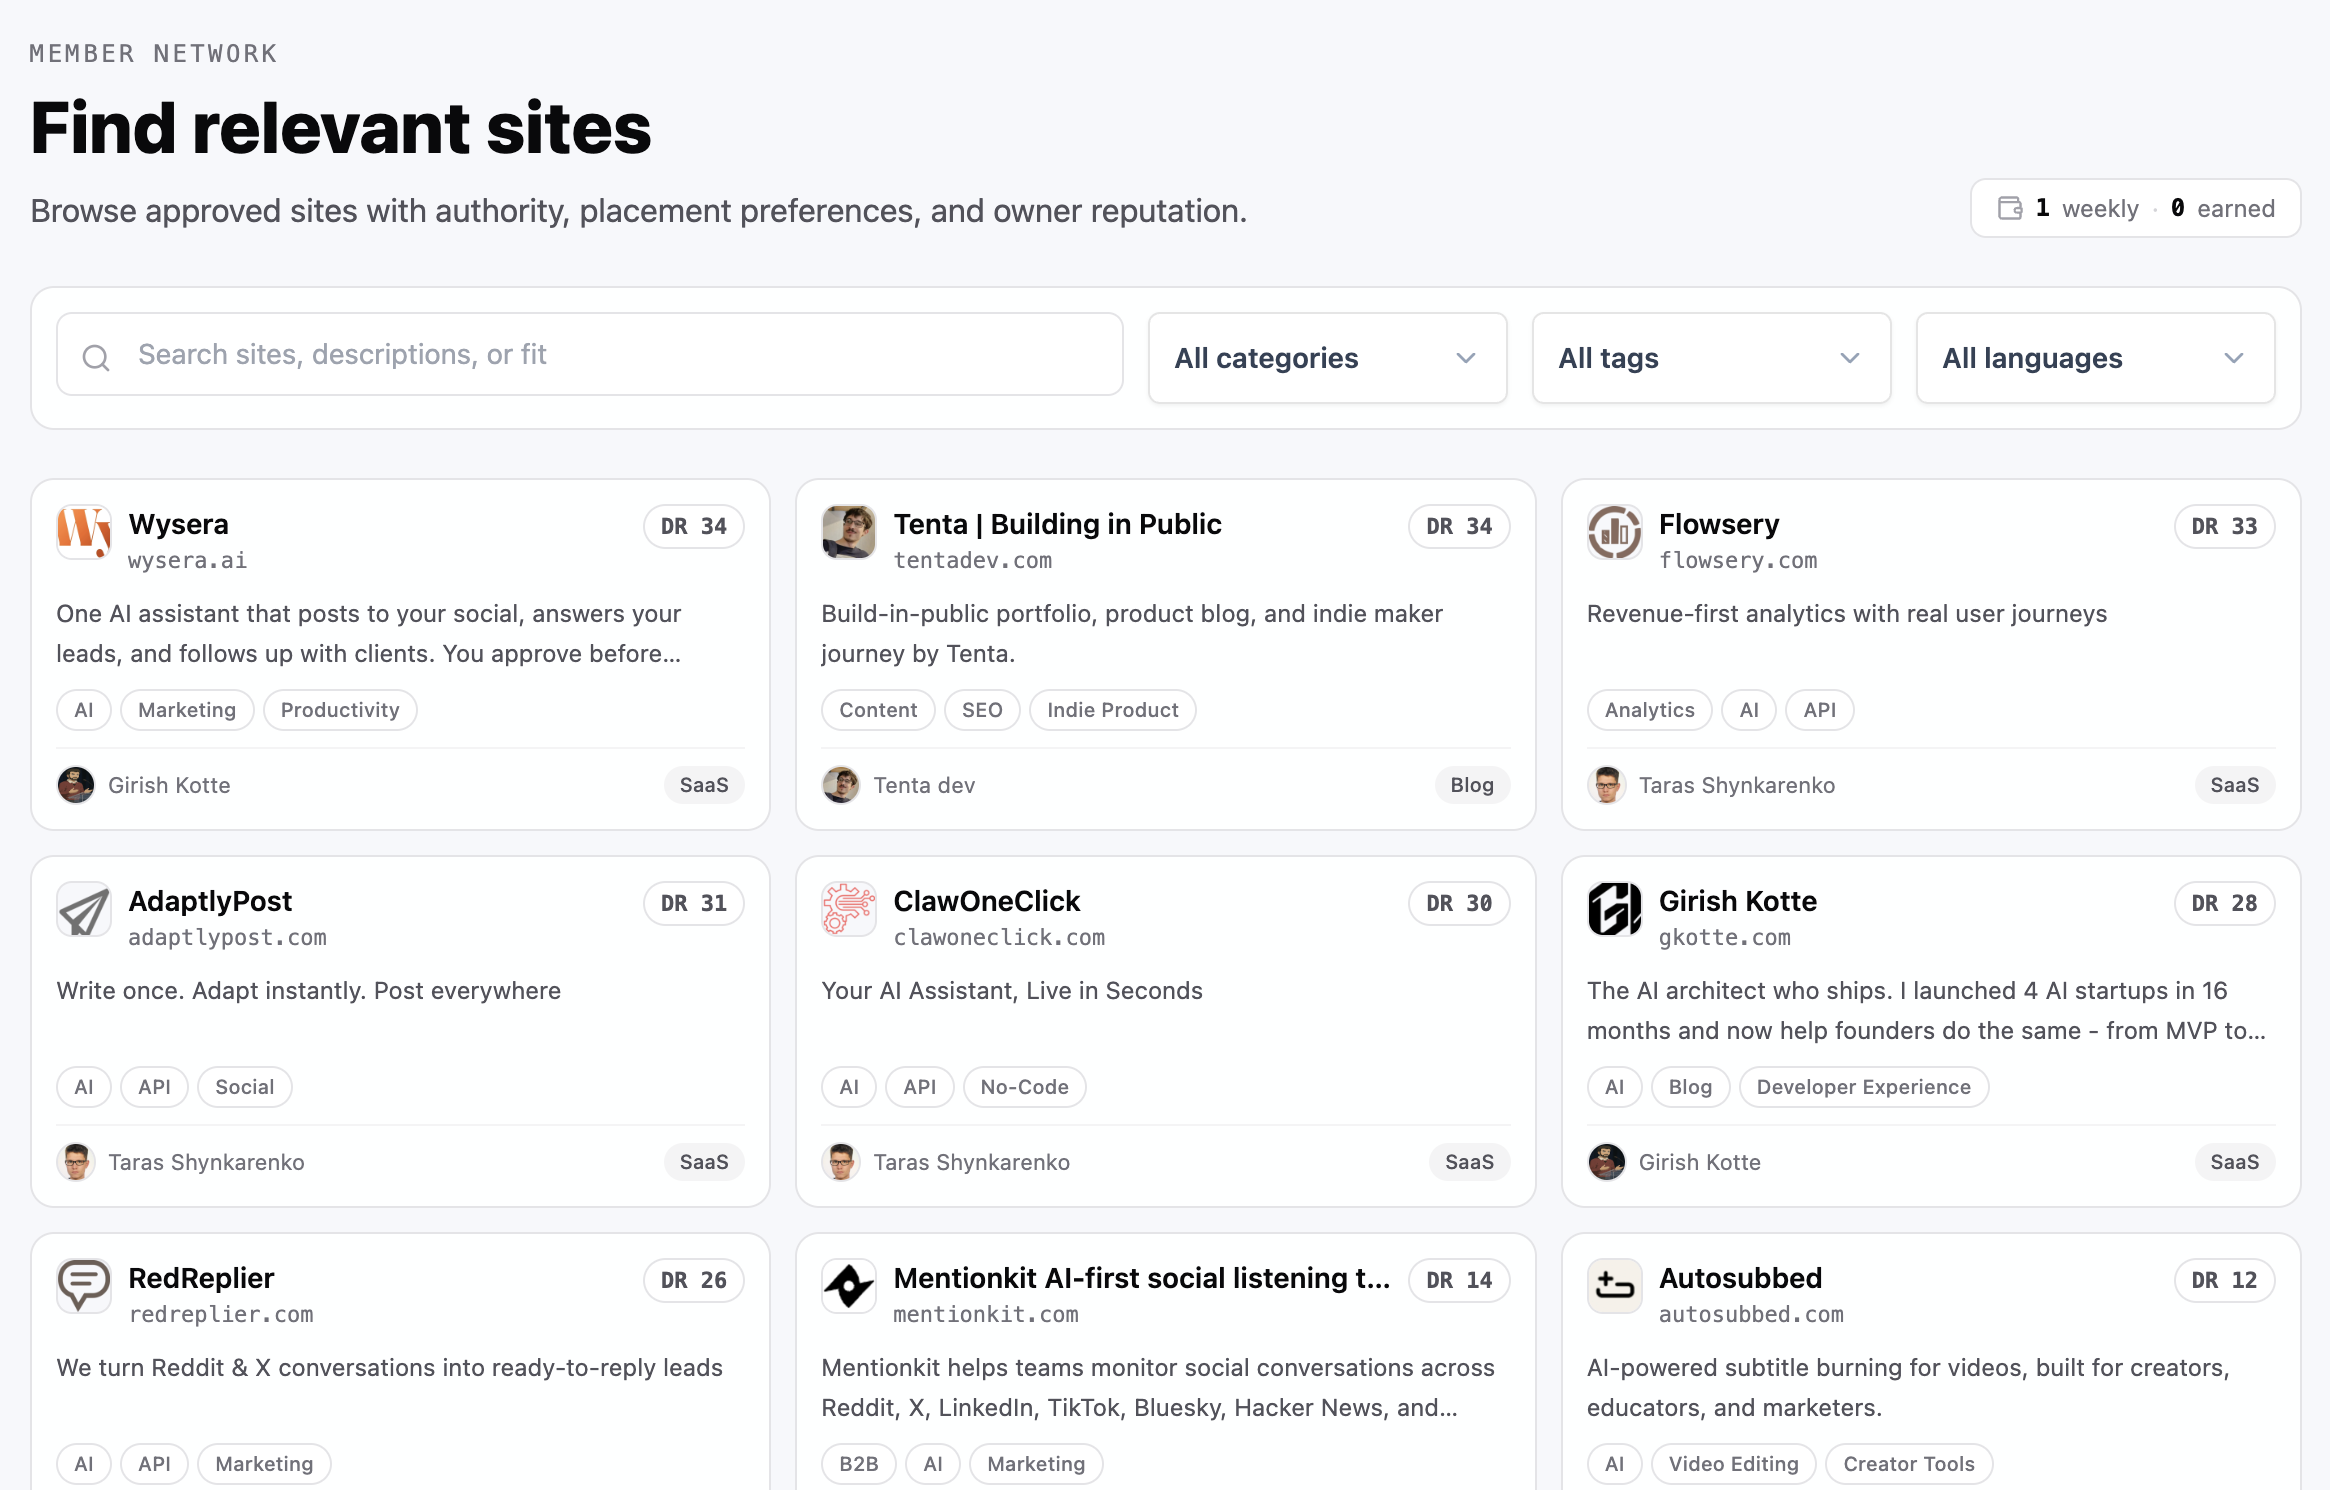This screenshot has width=2330, height=1490.
Task: Click the DR 33 badge on Flowsery
Action: tap(2224, 526)
